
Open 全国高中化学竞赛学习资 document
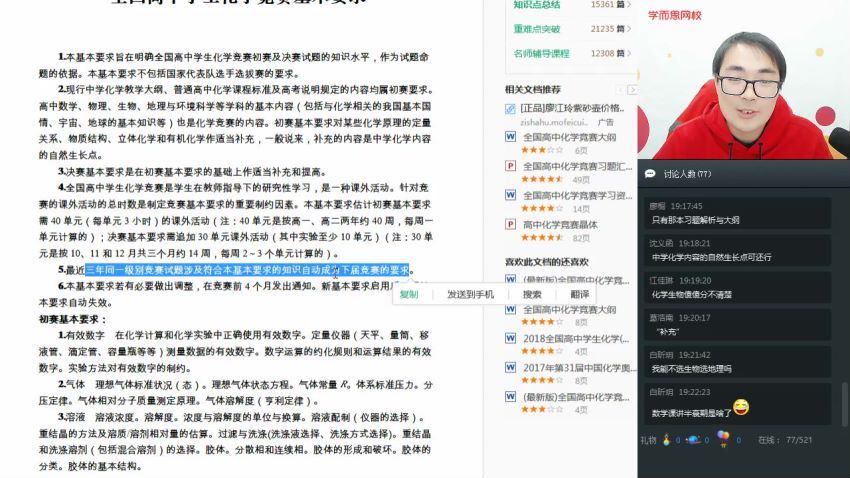[x=577, y=196]
